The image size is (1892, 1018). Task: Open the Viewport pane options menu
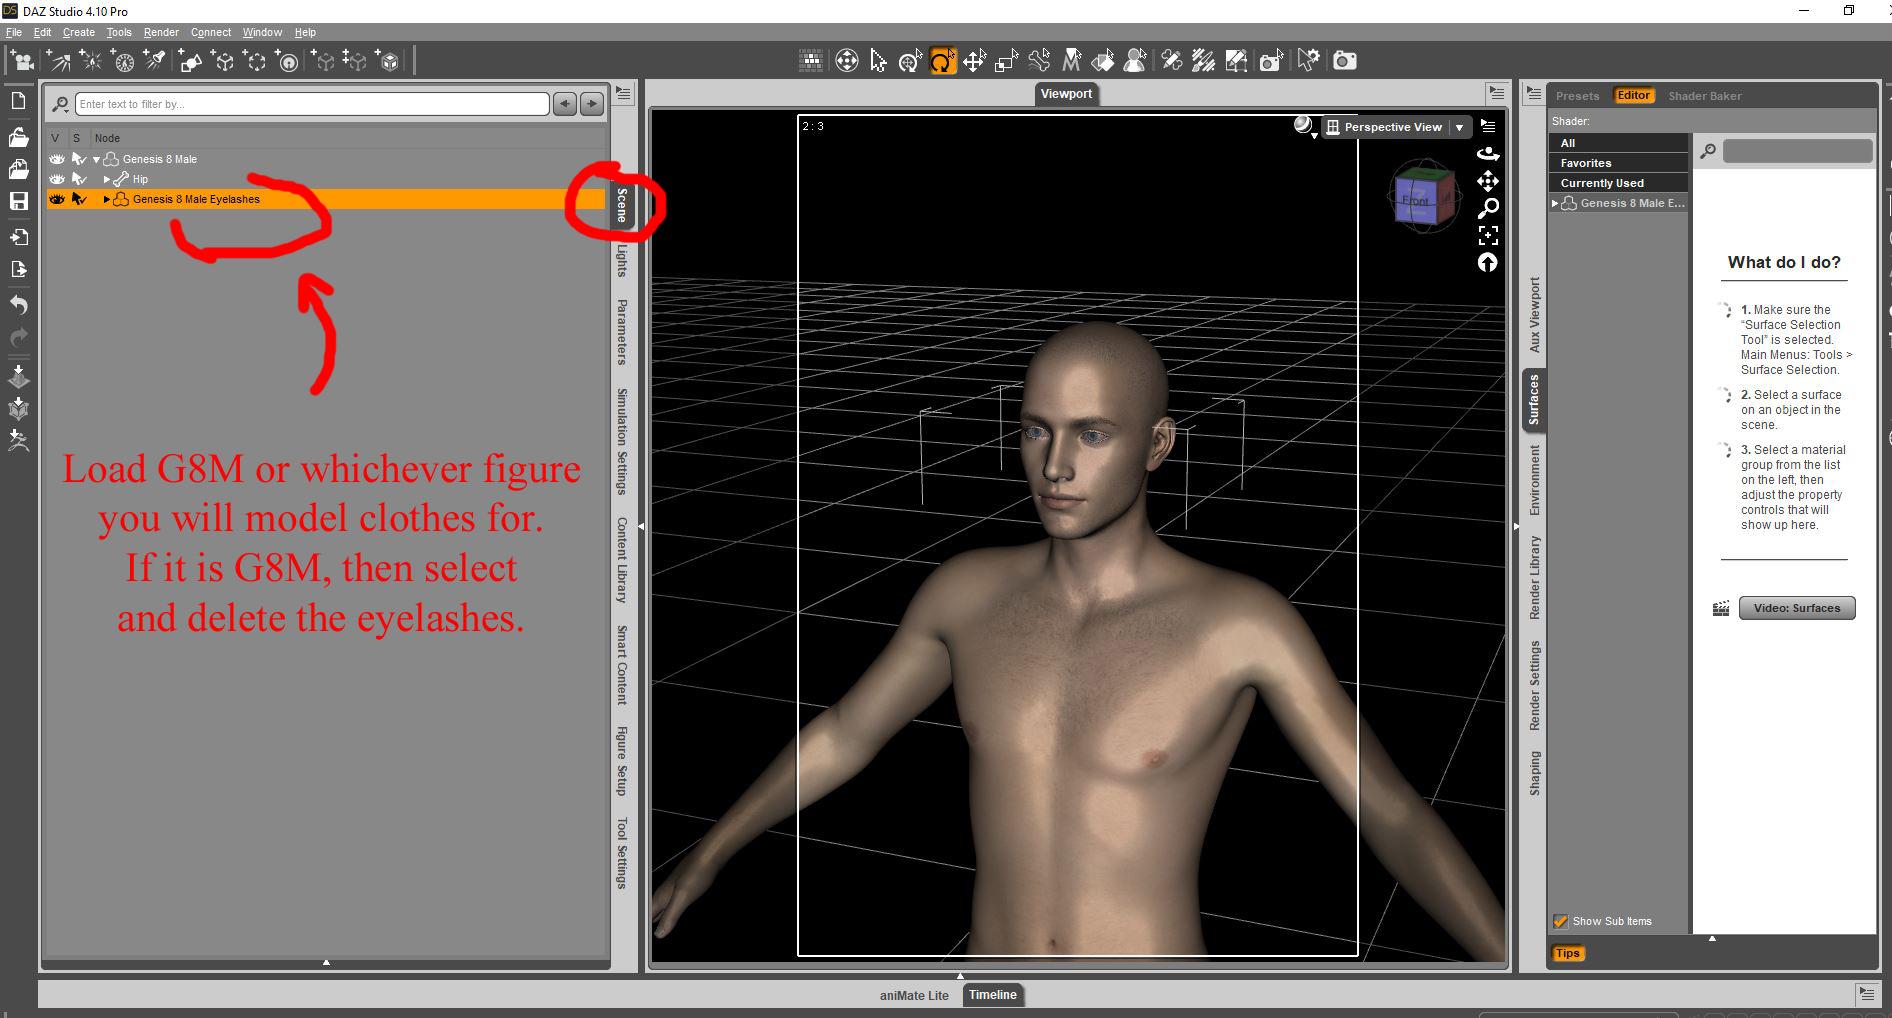point(1496,93)
